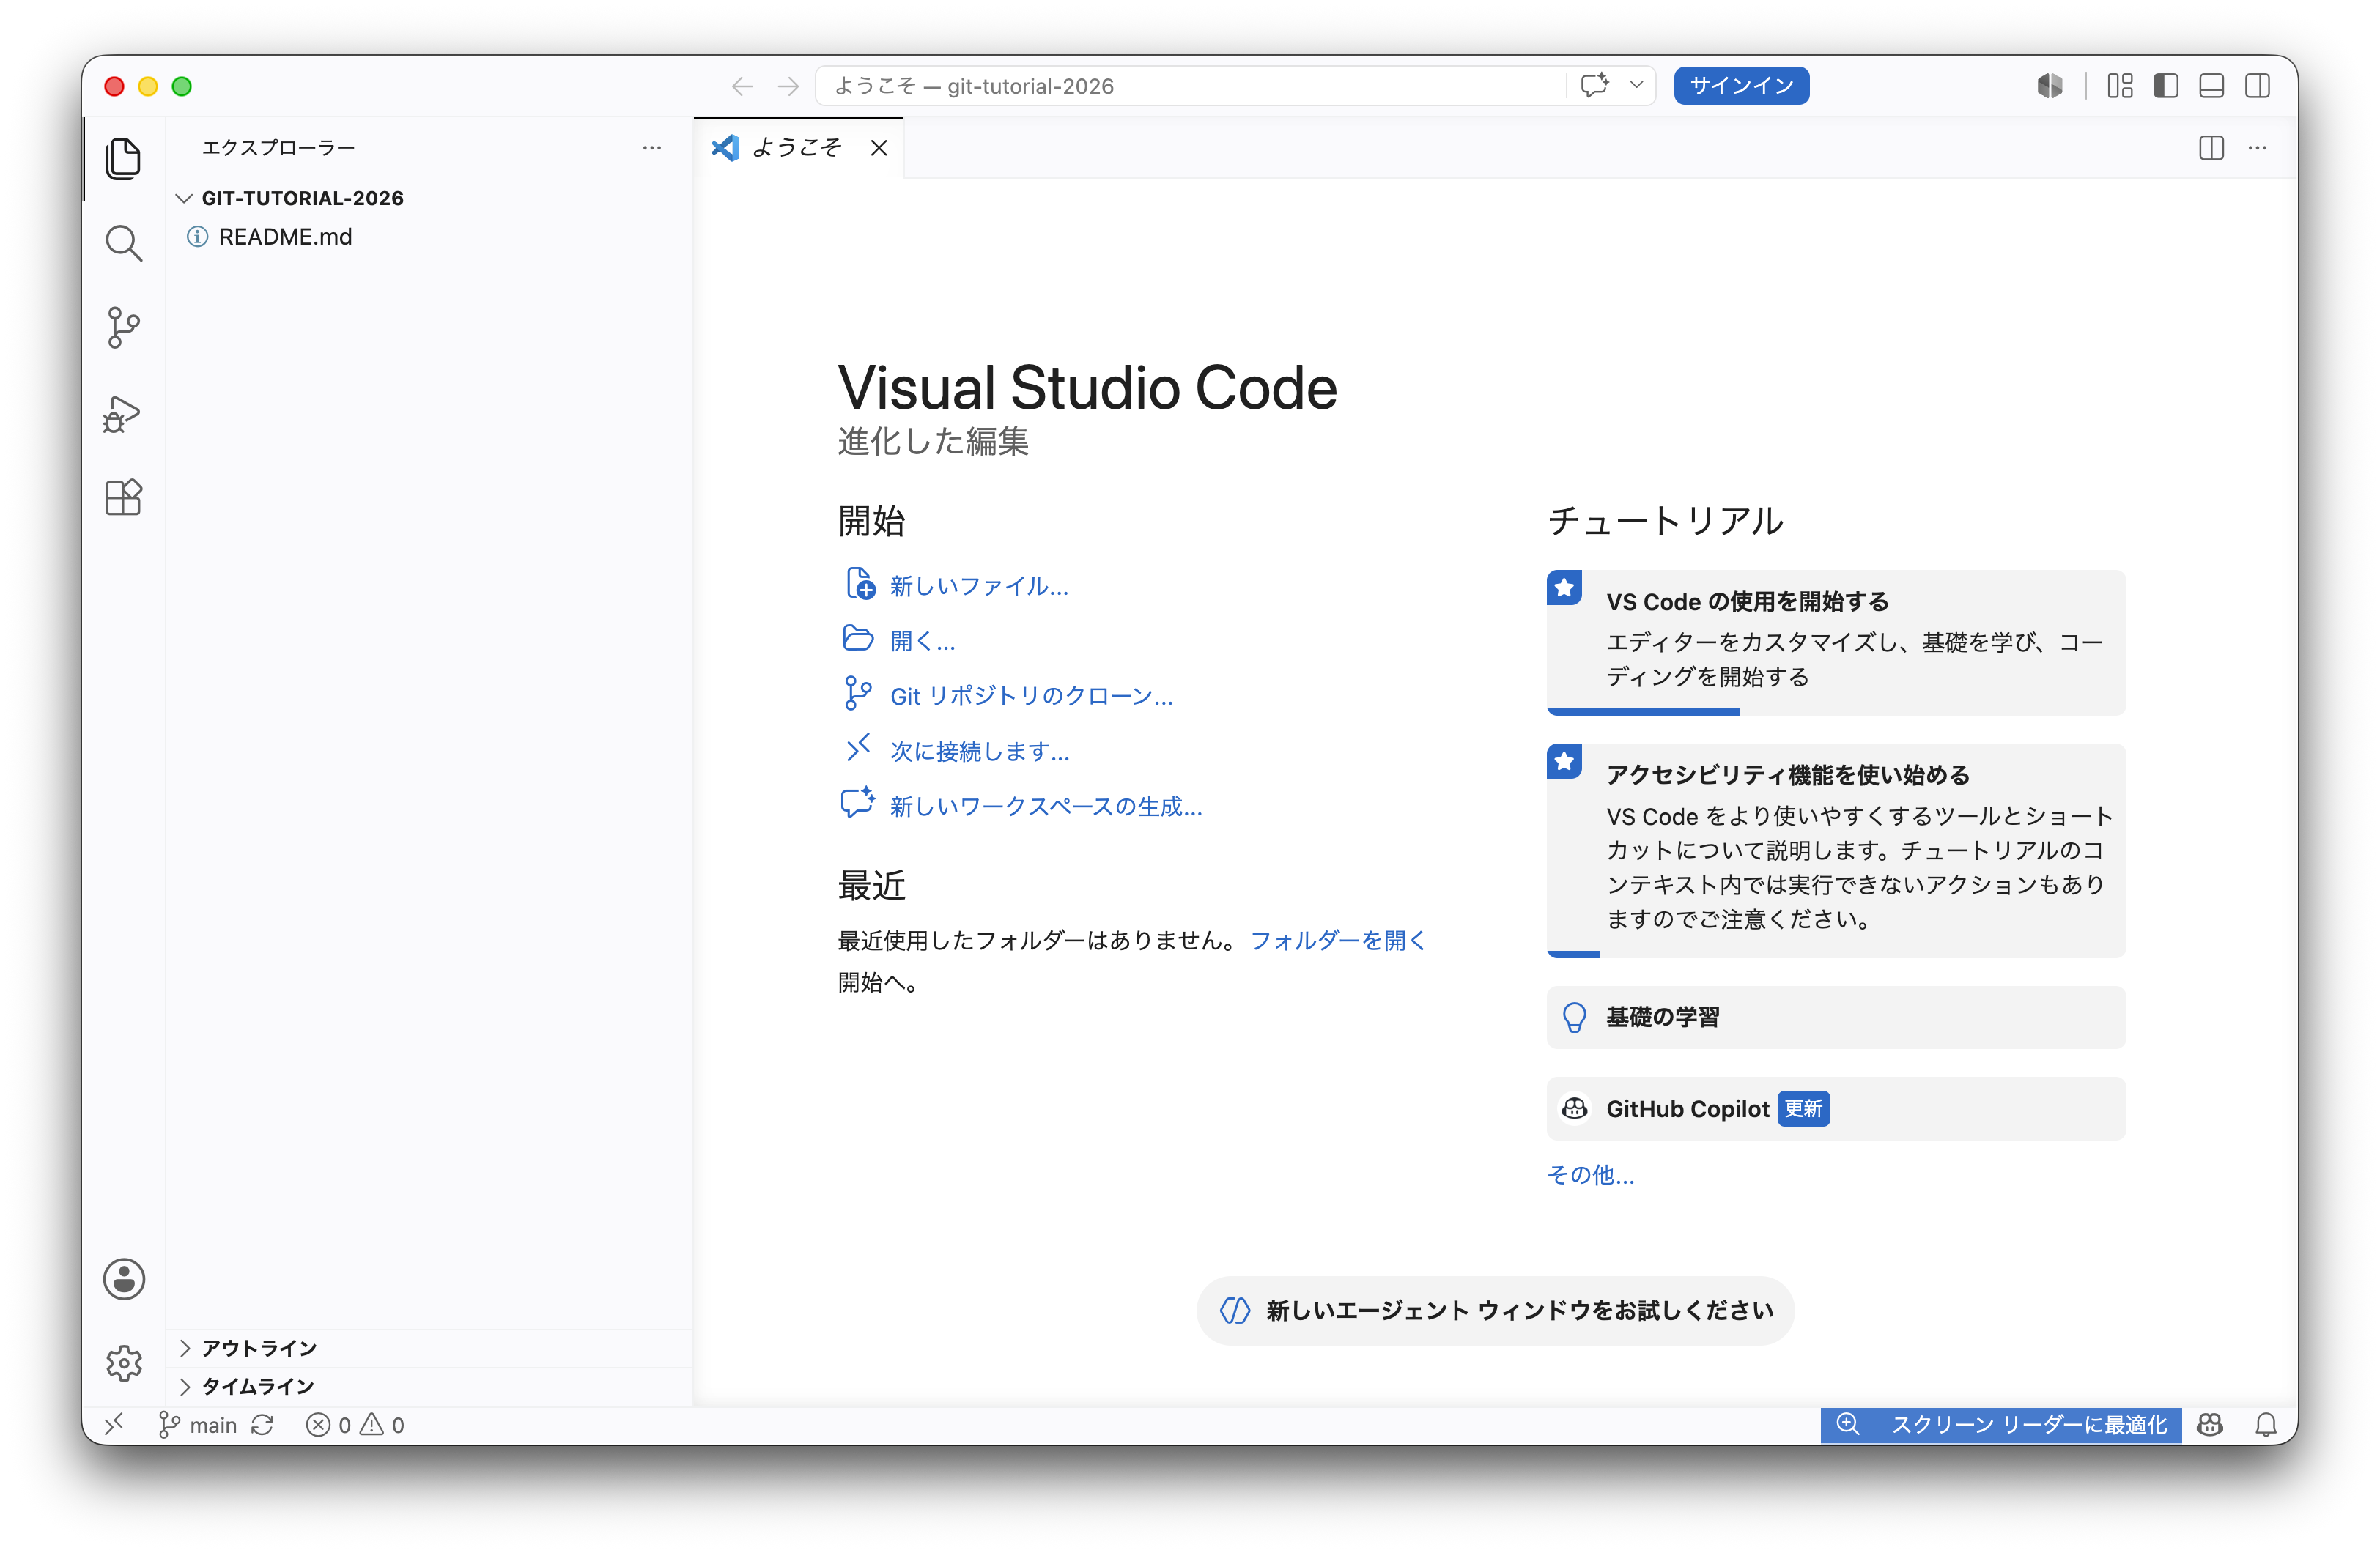Click スクリーン リーダーに最適化 status item

point(2029,1425)
